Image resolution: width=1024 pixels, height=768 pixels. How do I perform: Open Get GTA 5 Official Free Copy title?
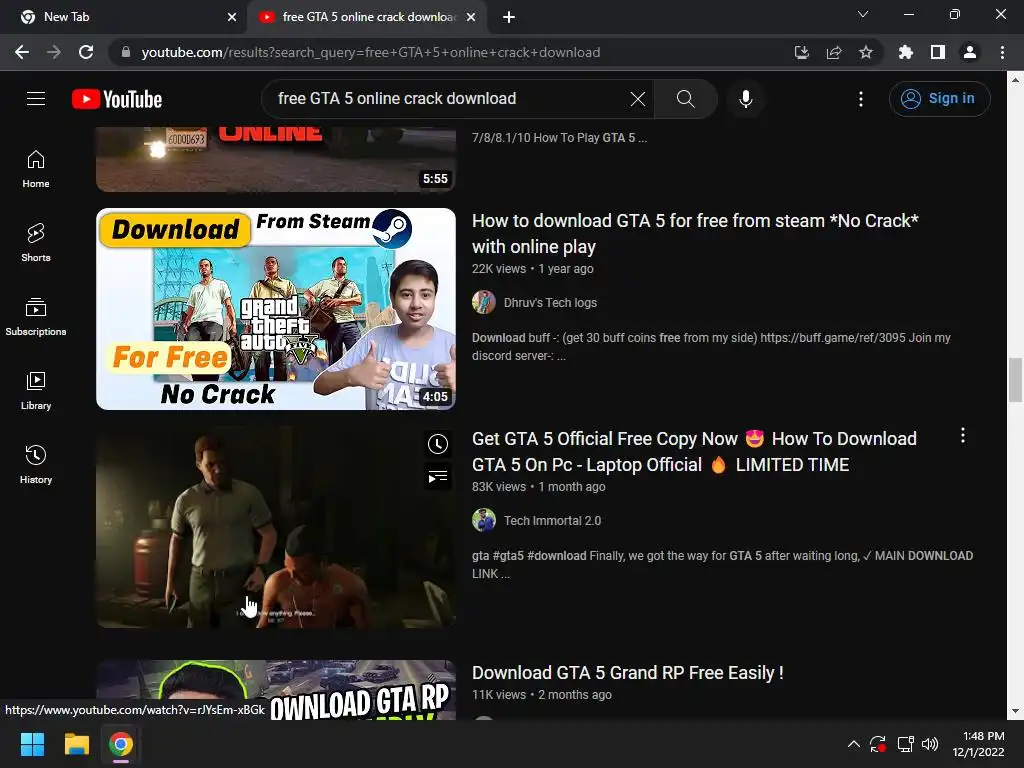click(694, 452)
